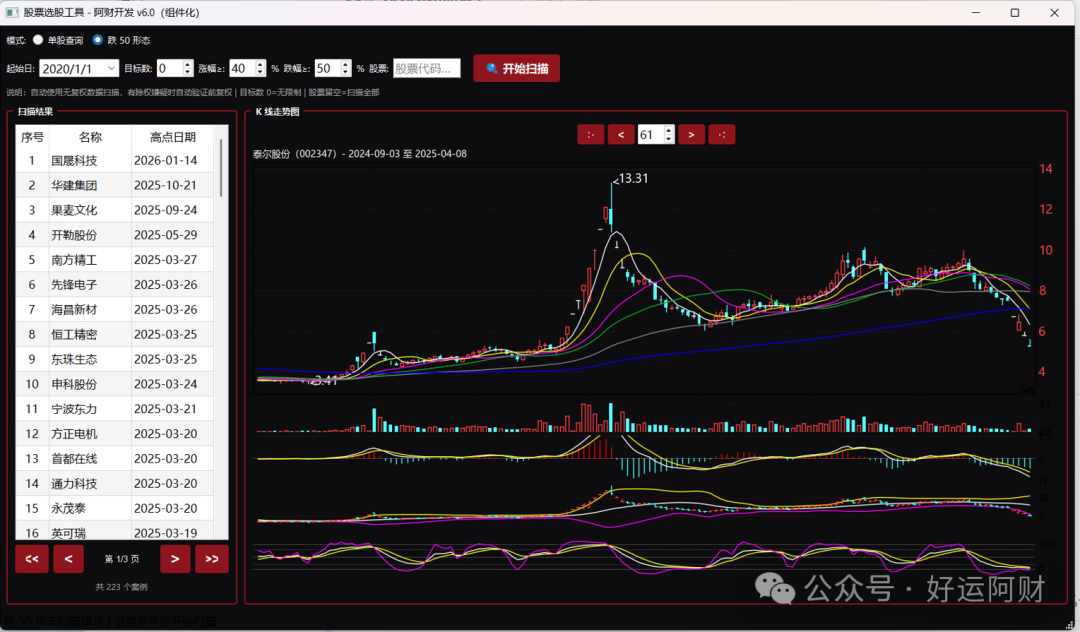Decrease the 目标数 spinner value
Viewport: 1080px width, 632px height.
pos(188,72)
